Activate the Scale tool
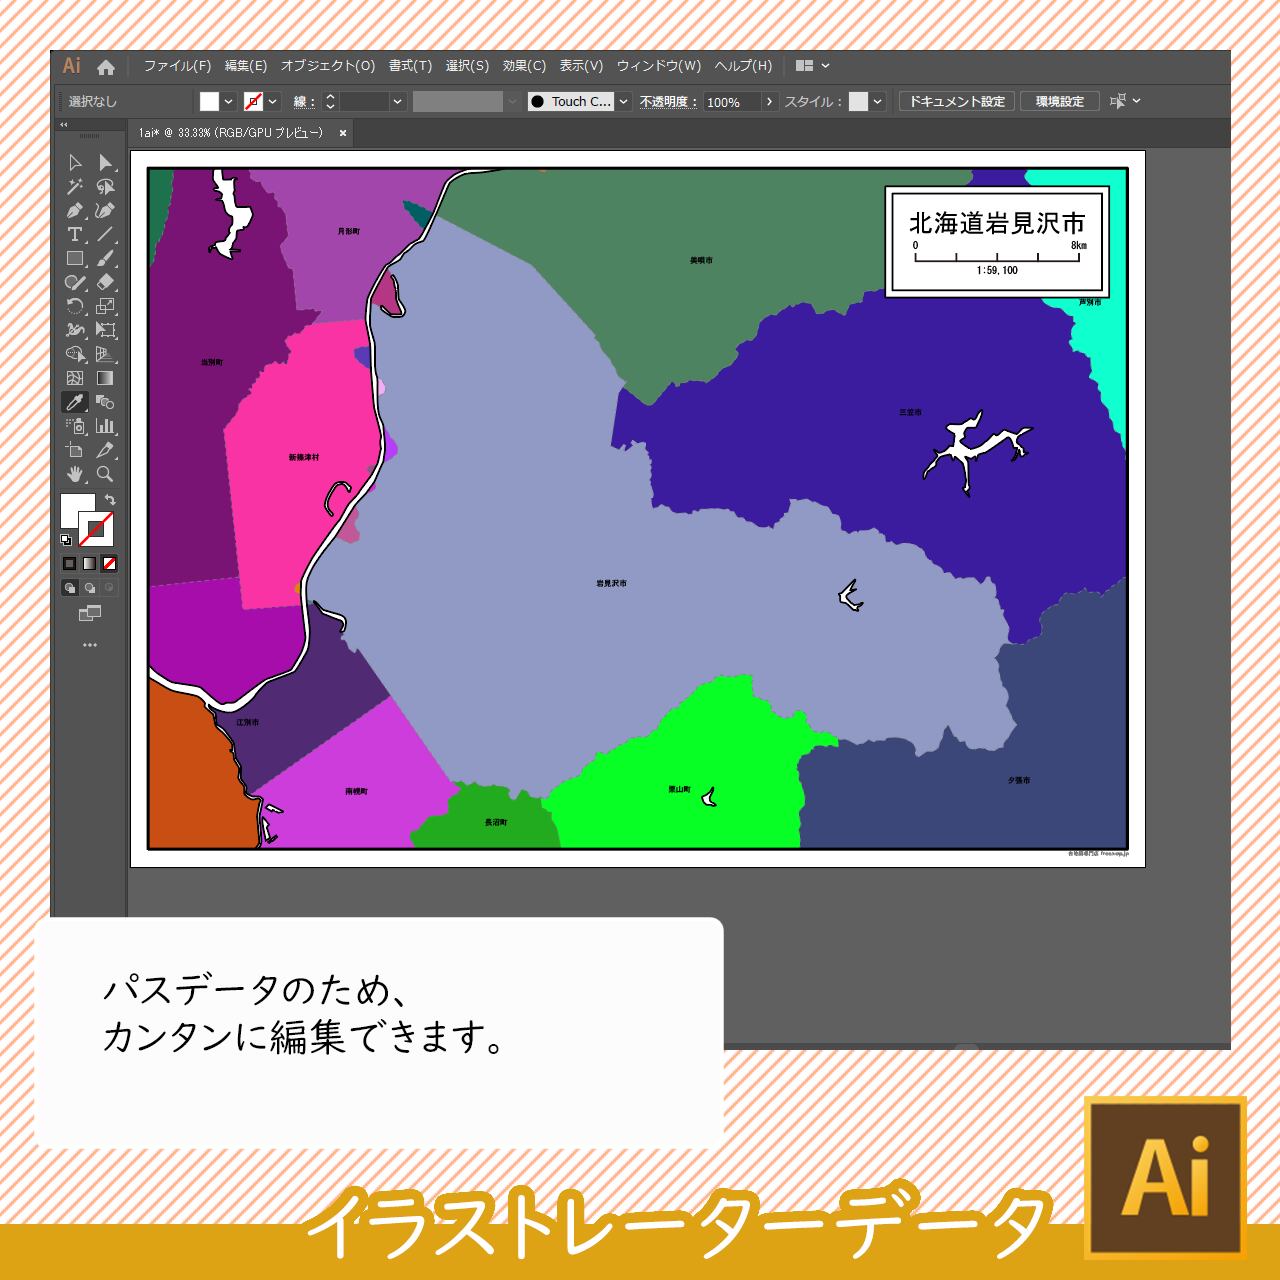 coord(105,306)
